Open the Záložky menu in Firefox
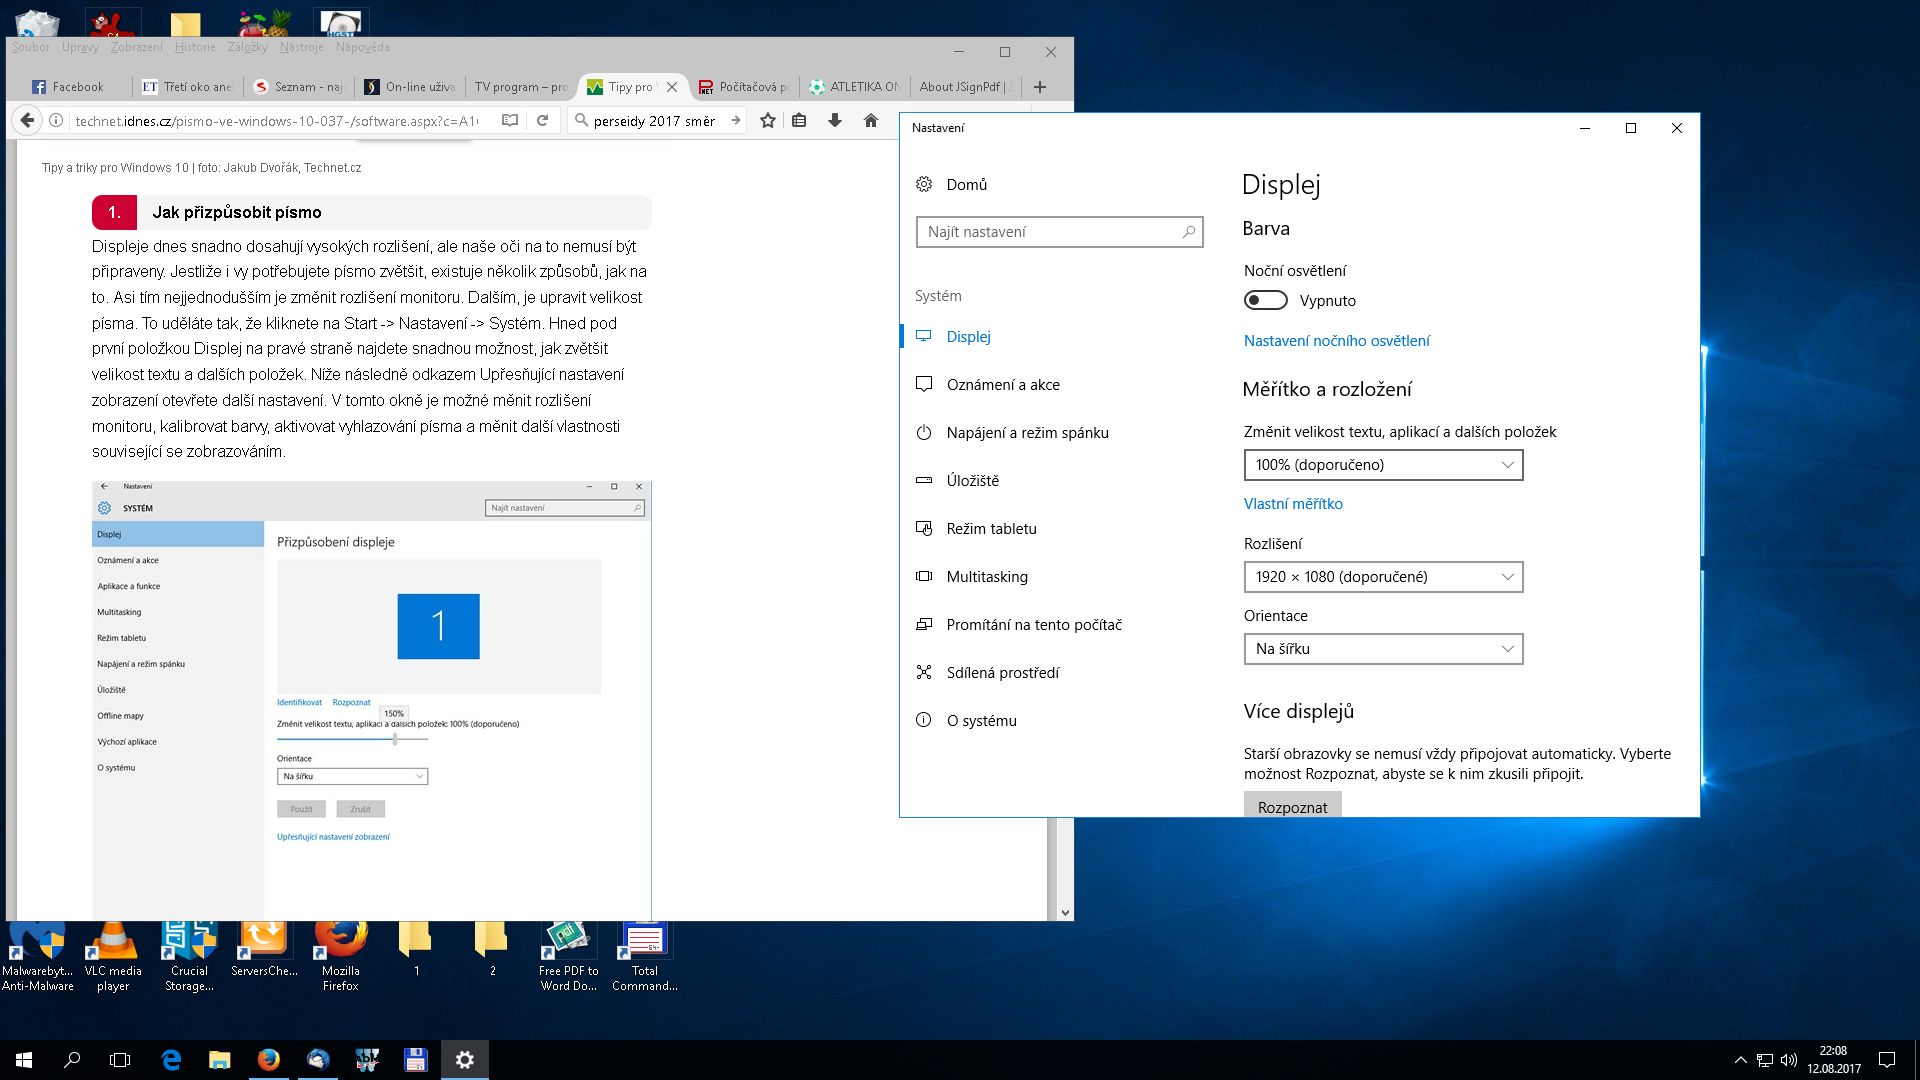The image size is (1920, 1080). tap(247, 47)
